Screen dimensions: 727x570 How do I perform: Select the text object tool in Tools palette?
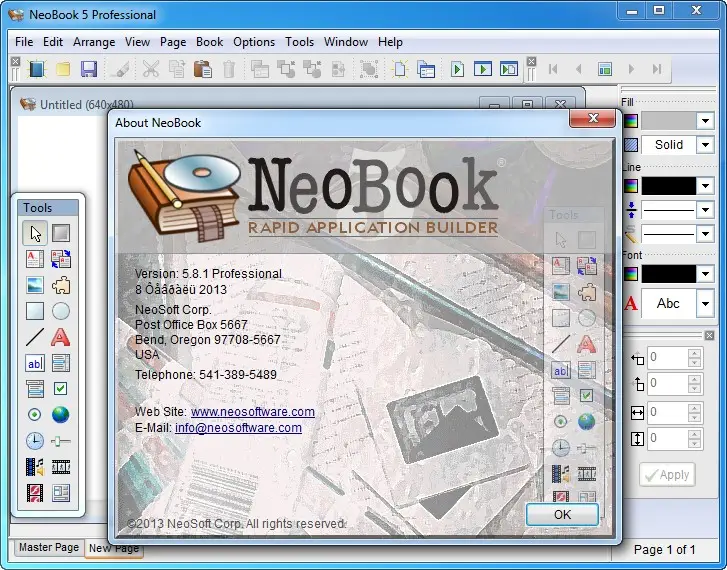coord(35,259)
